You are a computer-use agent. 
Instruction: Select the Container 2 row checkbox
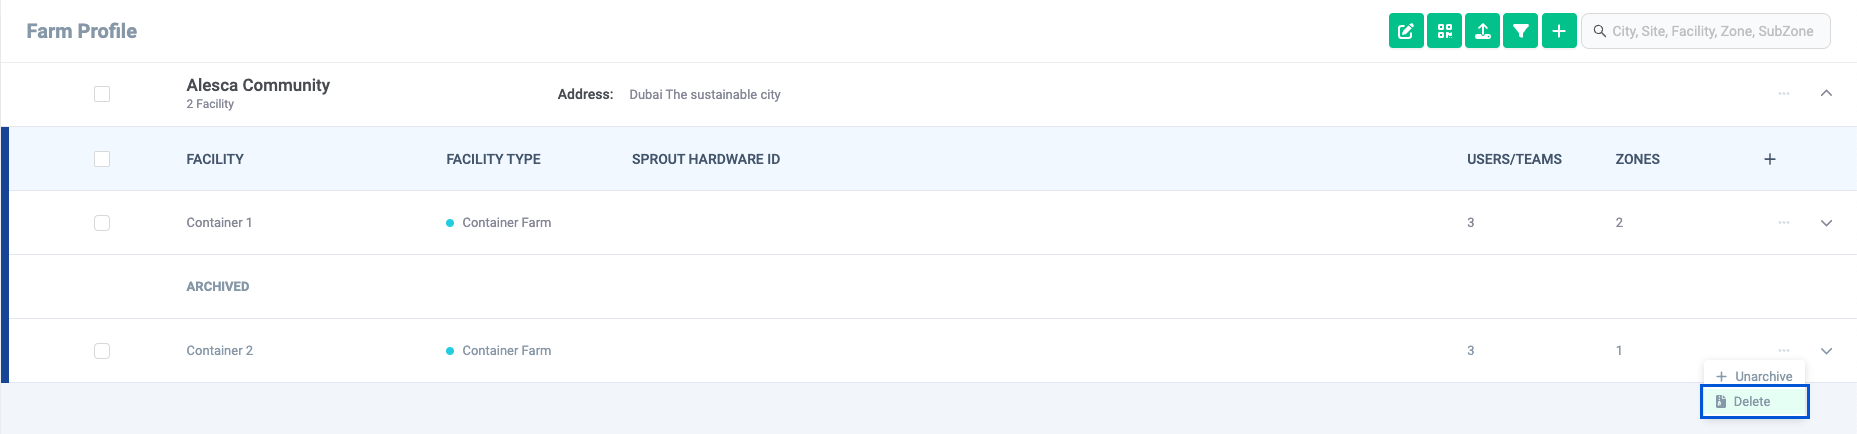102,351
